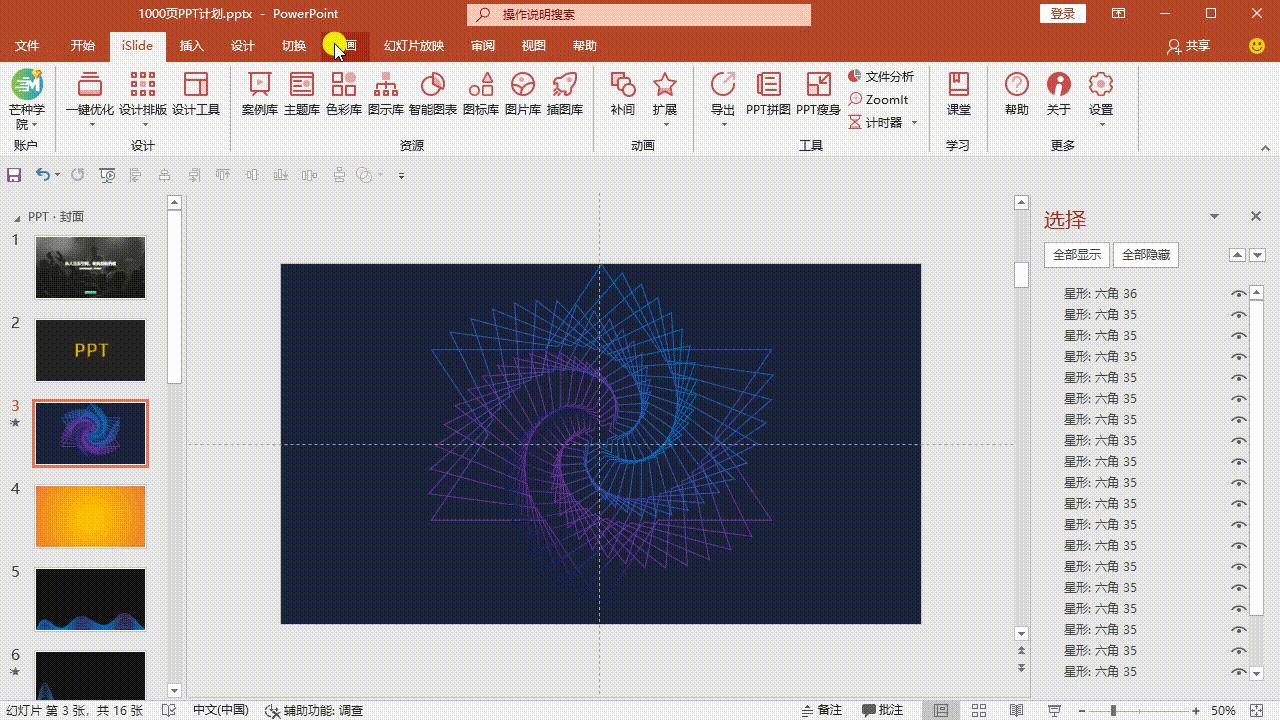Open the 图片库 picture library

[523, 94]
